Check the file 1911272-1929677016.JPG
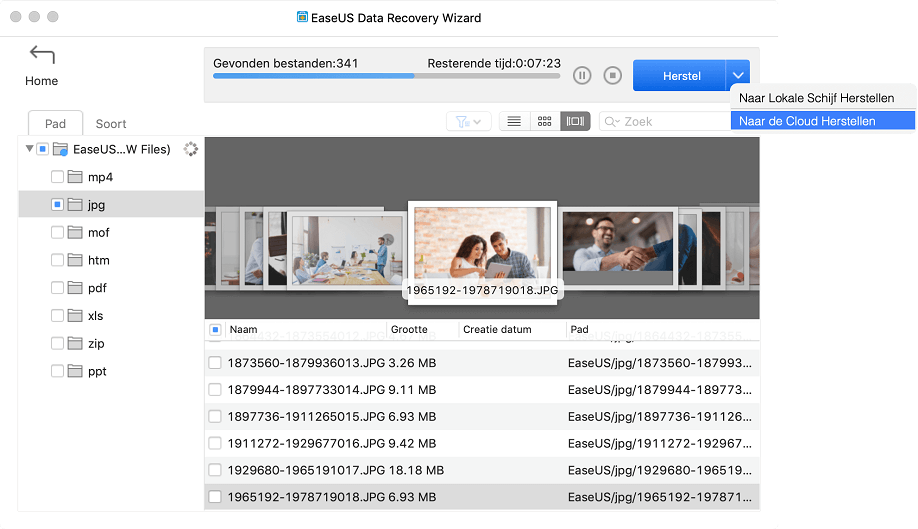Screen dimensions: 918x529 pyautogui.click(x=215, y=443)
